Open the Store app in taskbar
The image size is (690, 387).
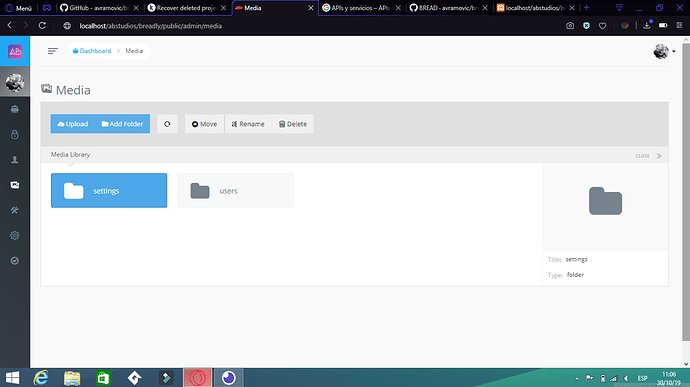pos(103,378)
